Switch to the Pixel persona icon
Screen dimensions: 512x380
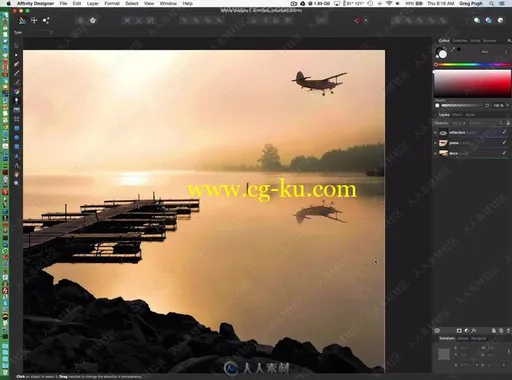[34, 20]
